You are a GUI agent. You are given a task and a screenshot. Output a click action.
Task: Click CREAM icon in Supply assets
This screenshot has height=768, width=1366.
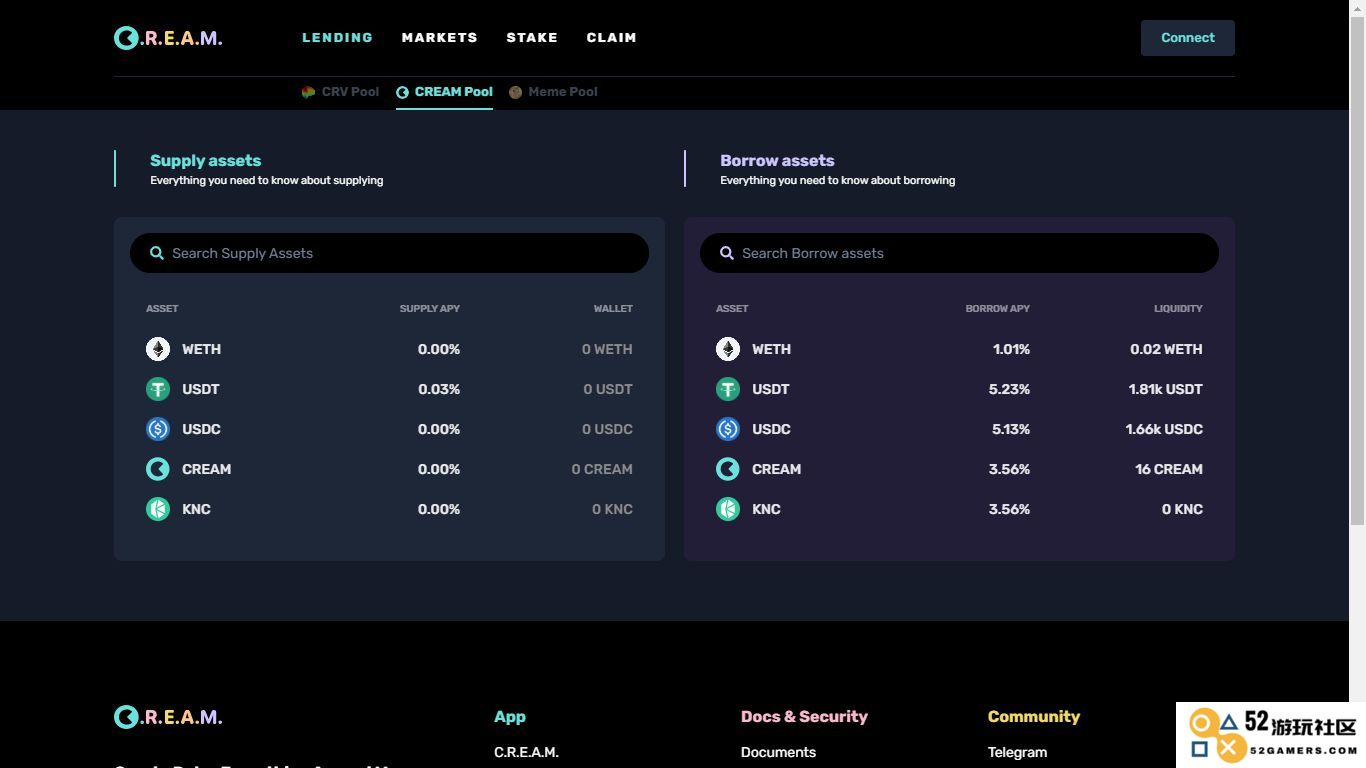pyautogui.click(x=158, y=469)
